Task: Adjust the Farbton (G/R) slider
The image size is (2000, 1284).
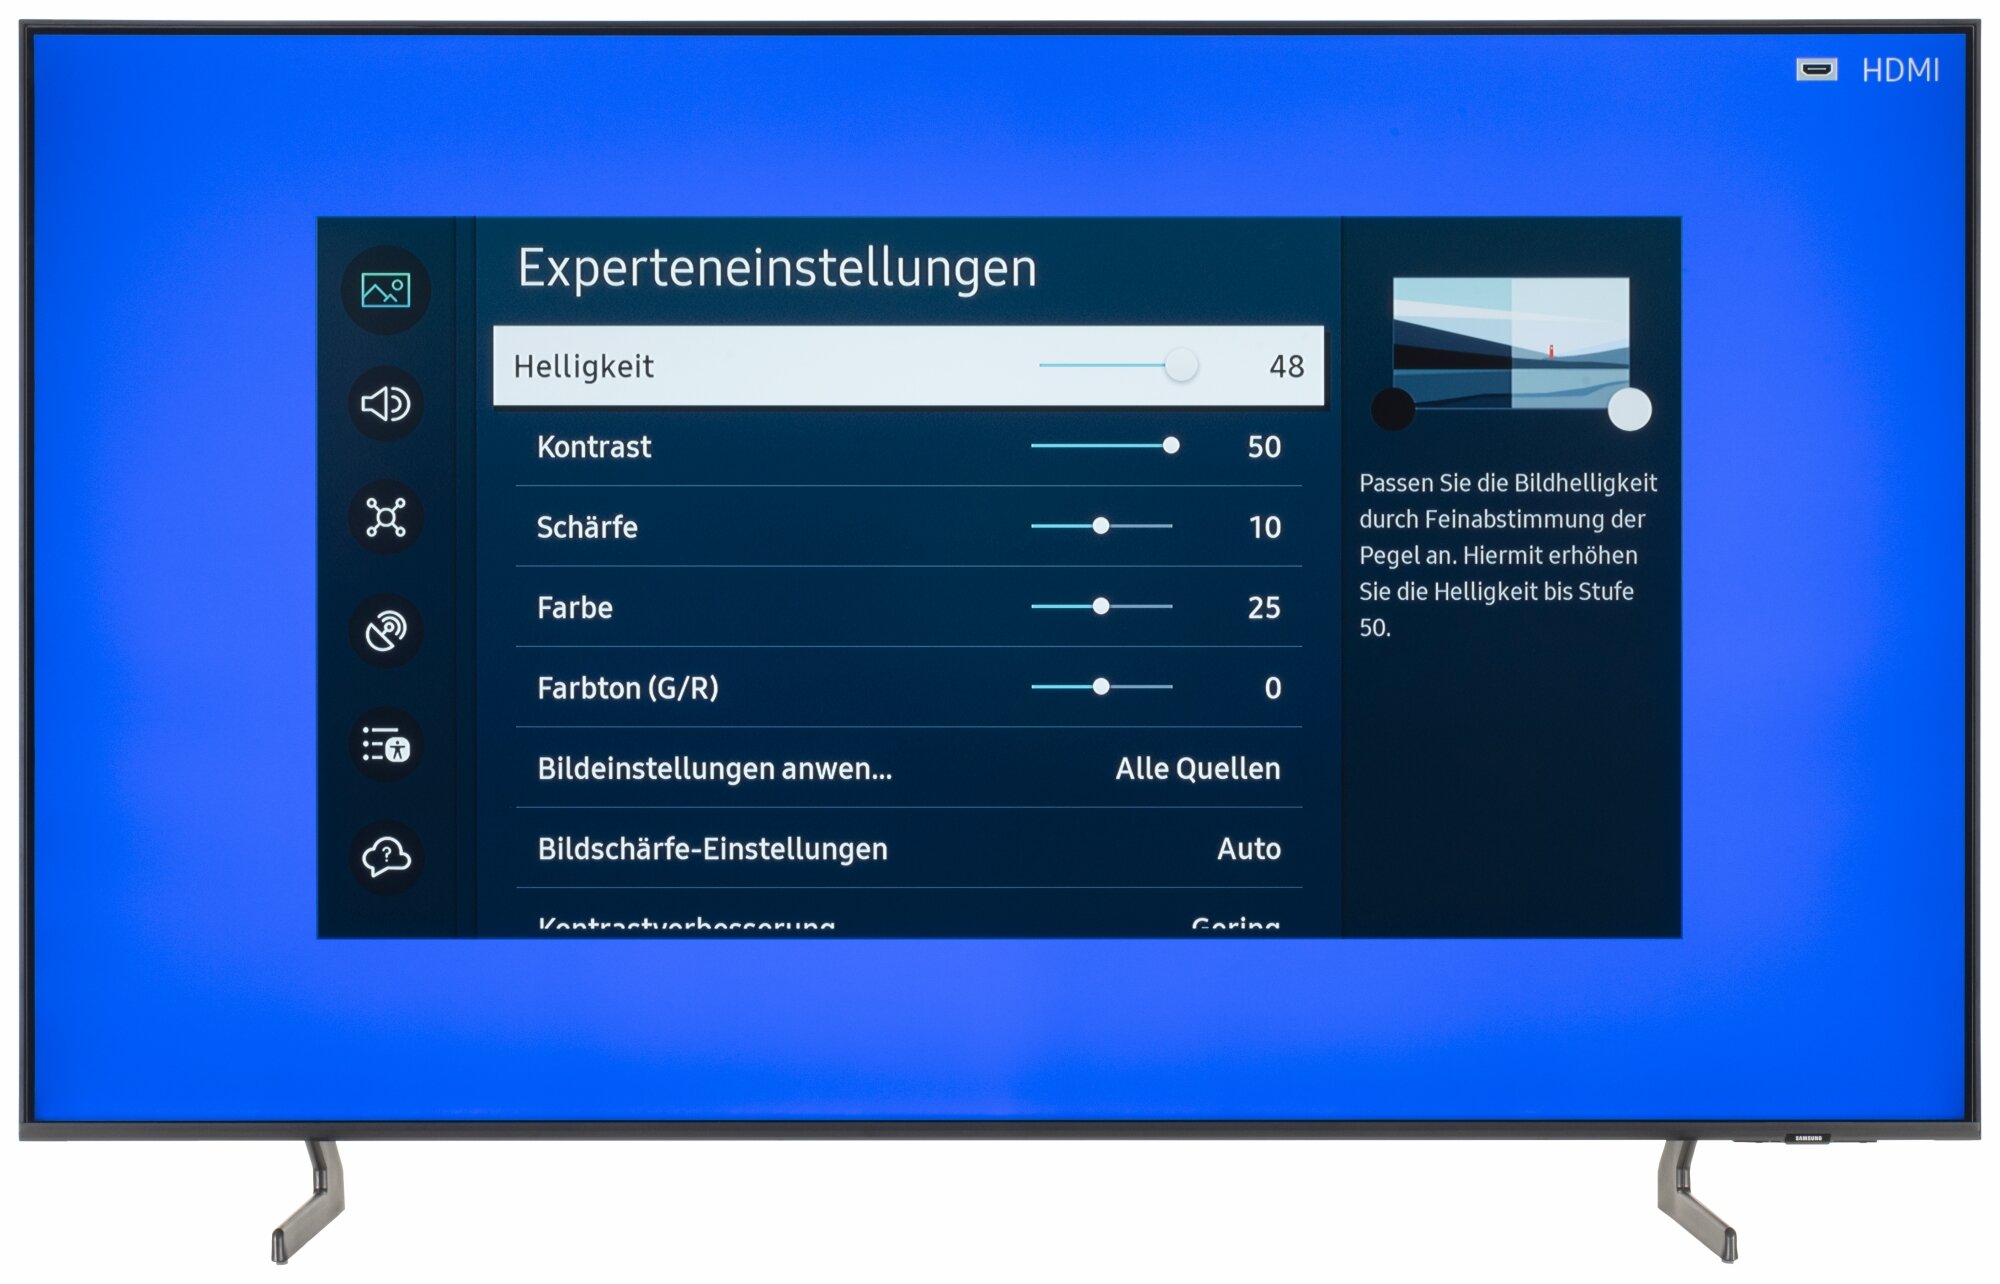Action: point(1100,687)
